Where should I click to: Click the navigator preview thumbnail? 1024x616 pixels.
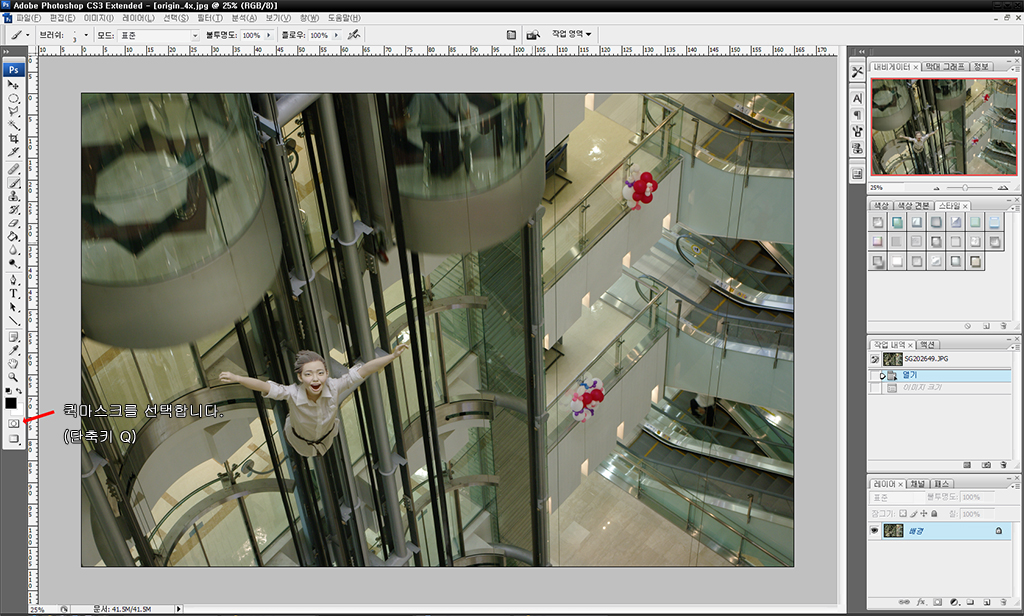(944, 127)
